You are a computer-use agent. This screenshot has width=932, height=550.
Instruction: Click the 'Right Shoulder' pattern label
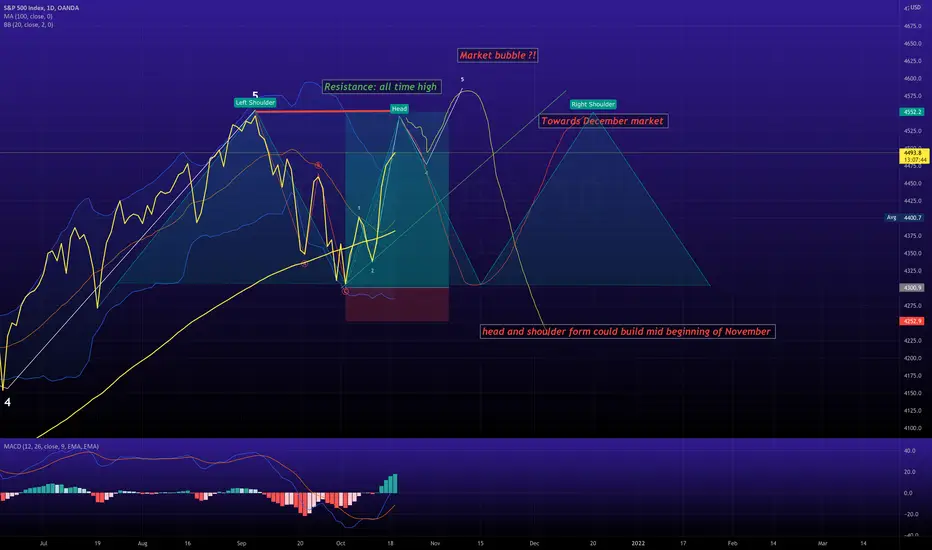593,105
